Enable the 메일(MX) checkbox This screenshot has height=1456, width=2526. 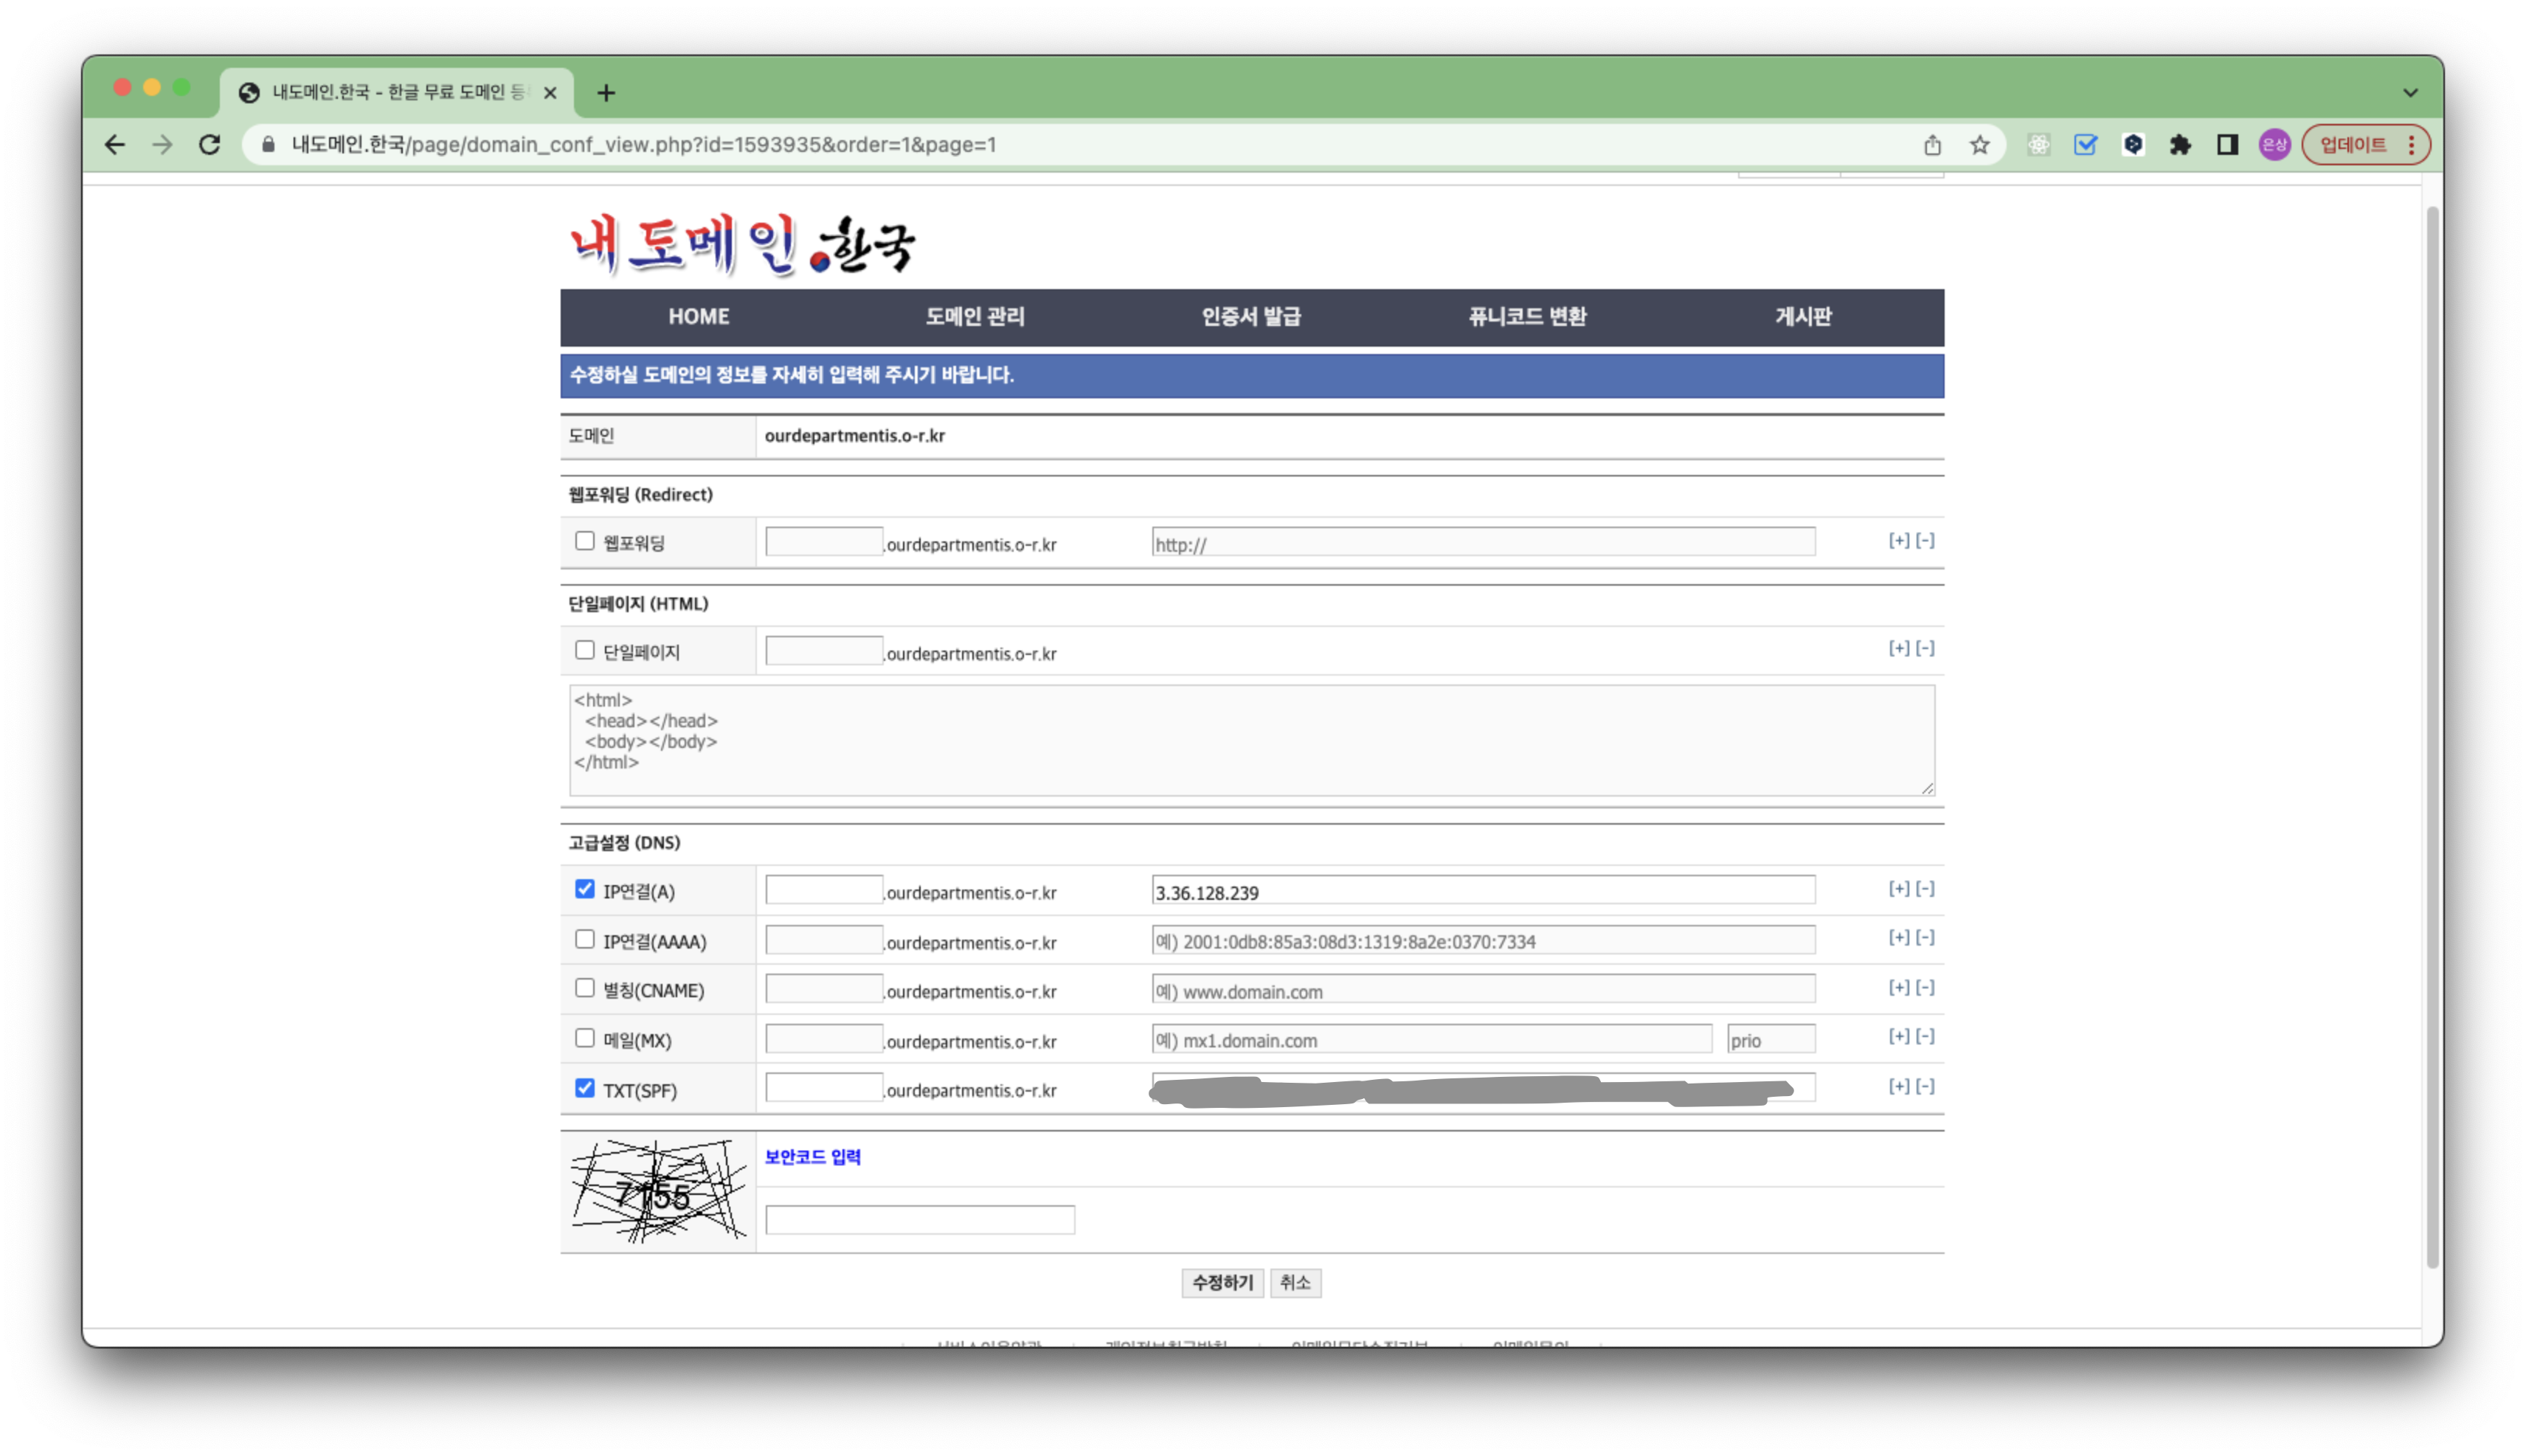click(x=585, y=1038)
